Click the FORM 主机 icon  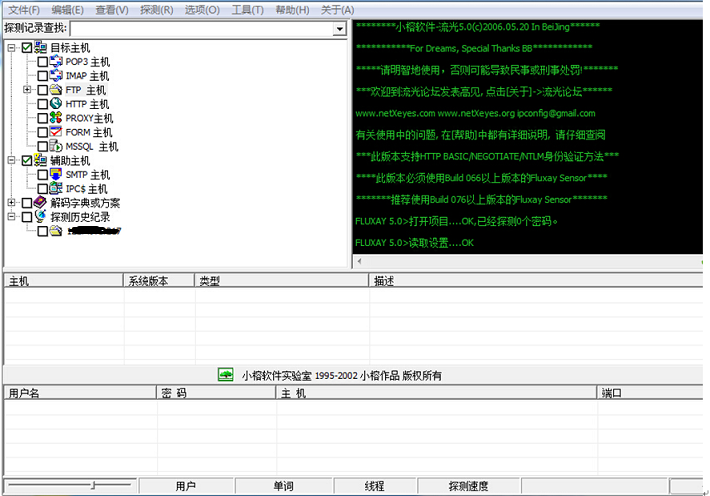point(57,132)
